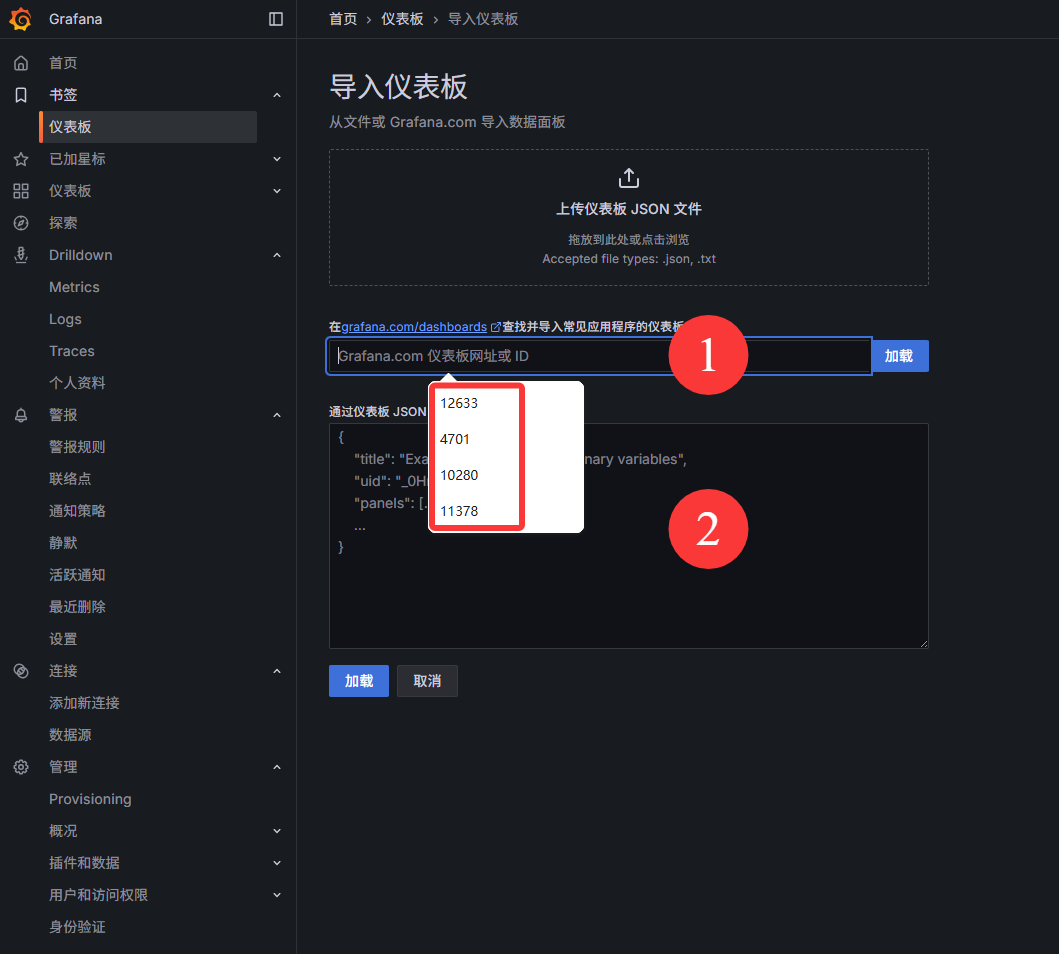
Task: Click the 取消 button
Action: pyautogui.click(x=427, y=681)
